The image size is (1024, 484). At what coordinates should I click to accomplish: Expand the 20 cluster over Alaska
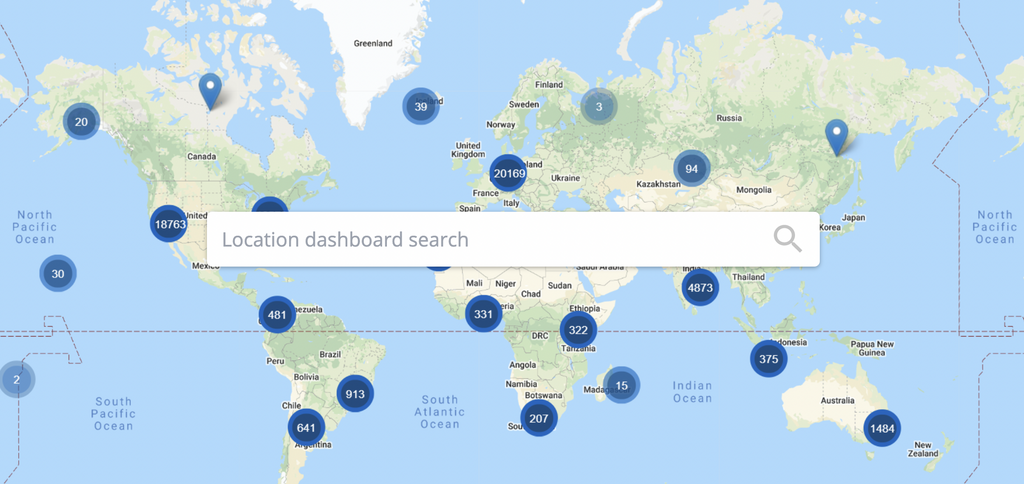click(81, 122)
